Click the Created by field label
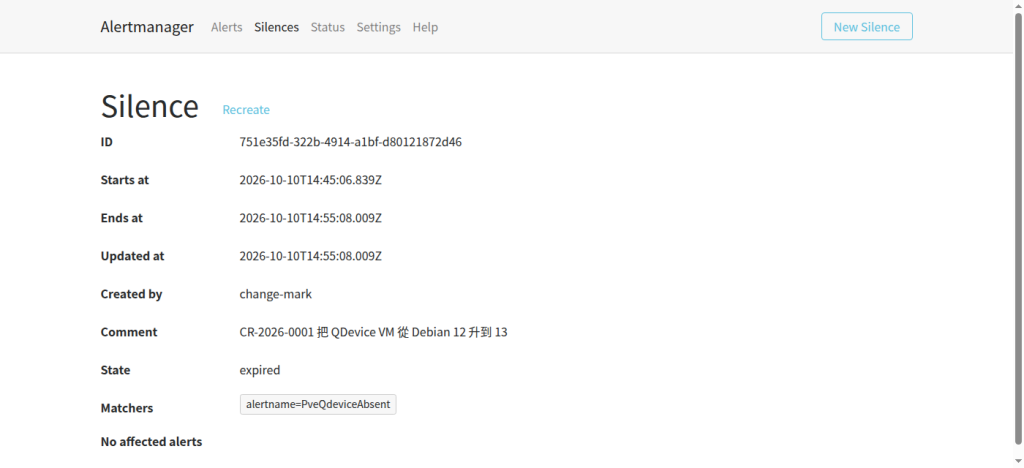Viewport: 1024px width, 468px height. pyautogui.click(x=131, y=294)
